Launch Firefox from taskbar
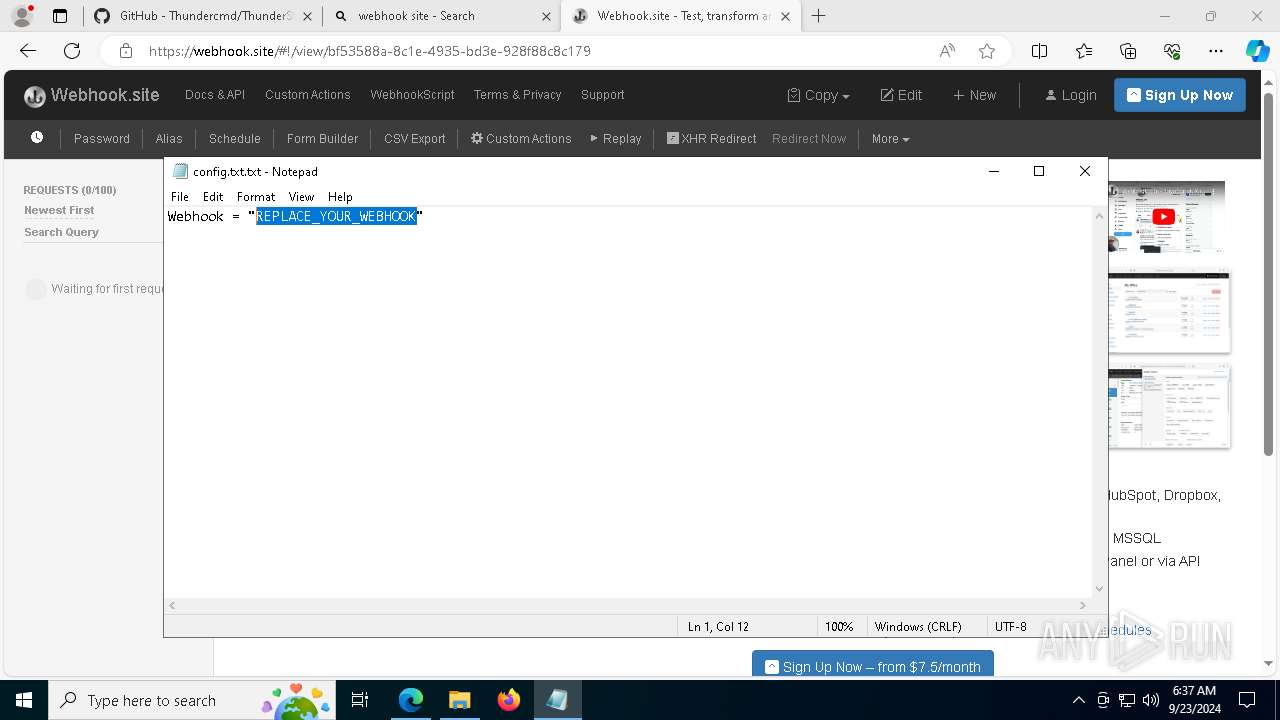Screen dimensions: 1280x720 click(508, 700)
